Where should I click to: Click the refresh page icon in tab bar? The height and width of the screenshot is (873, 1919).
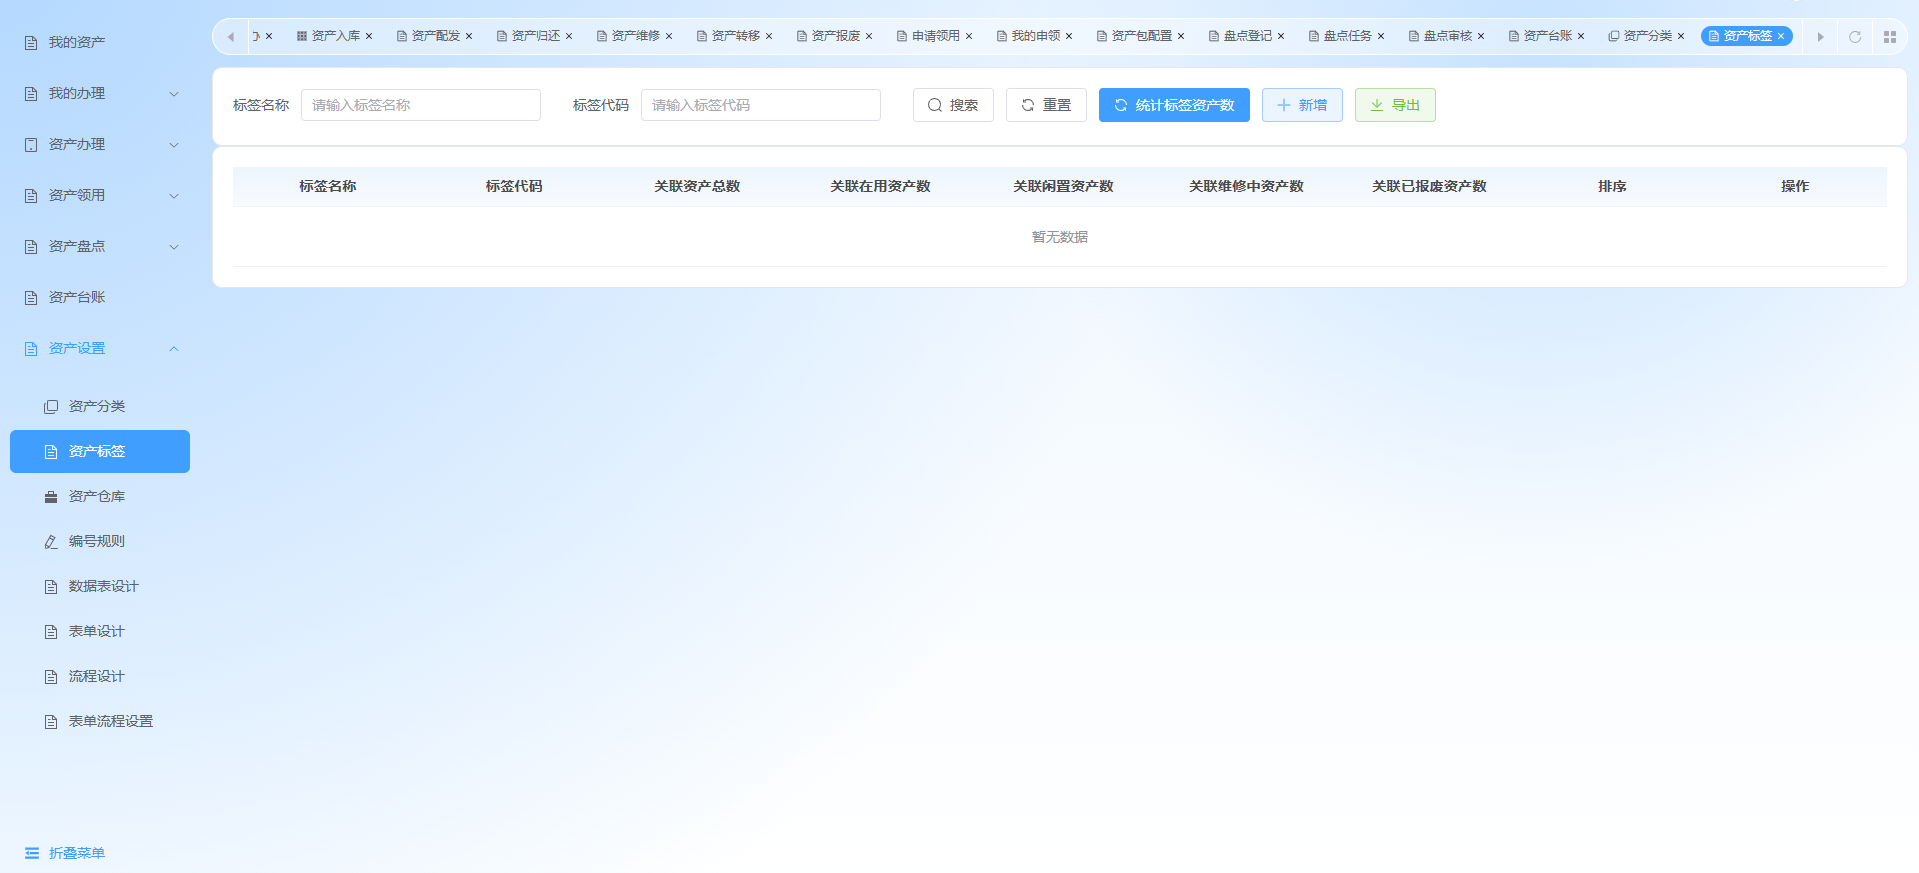point(1855,37)
